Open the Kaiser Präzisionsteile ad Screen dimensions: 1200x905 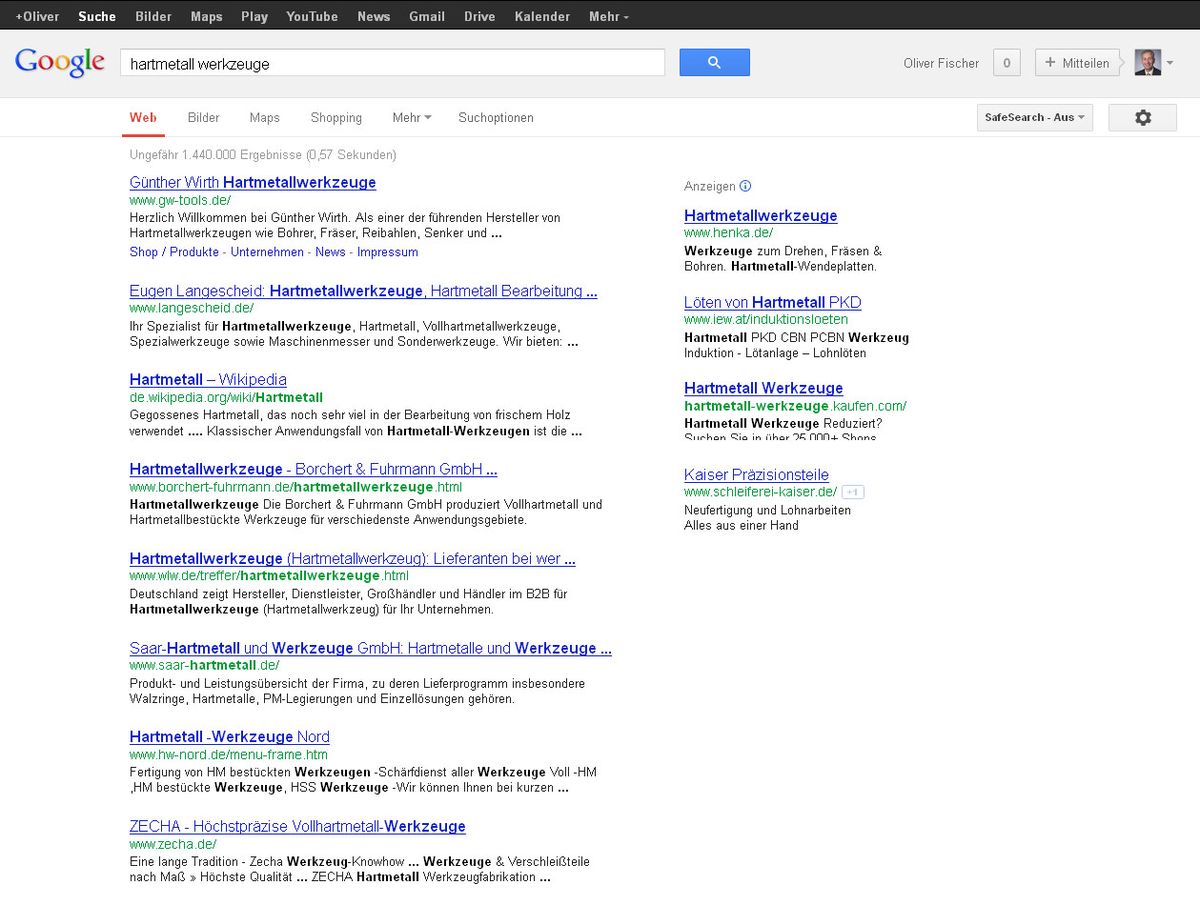(x=757, y=475)
